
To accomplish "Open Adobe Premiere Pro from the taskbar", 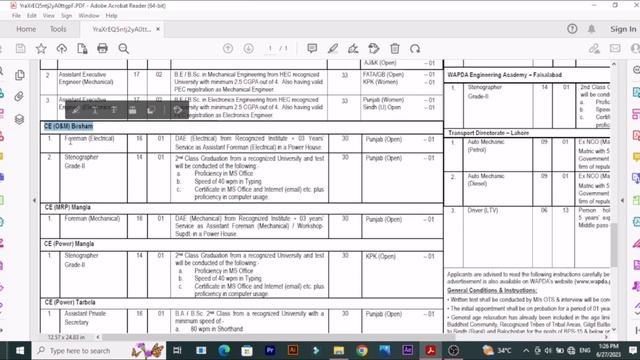I will [270, 351].
